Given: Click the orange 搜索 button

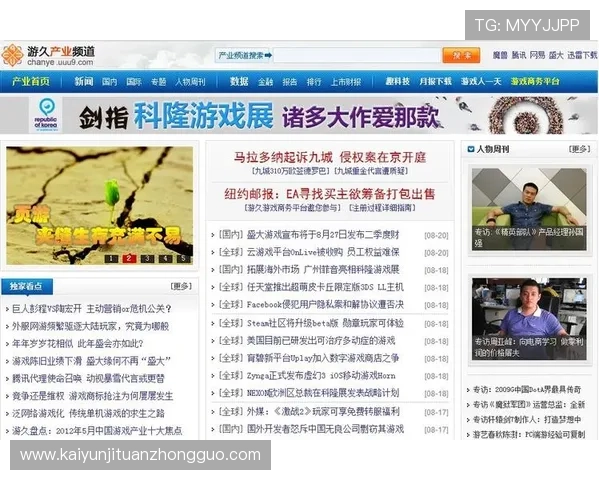Looking at the screenshot, I should pos(461,56).
